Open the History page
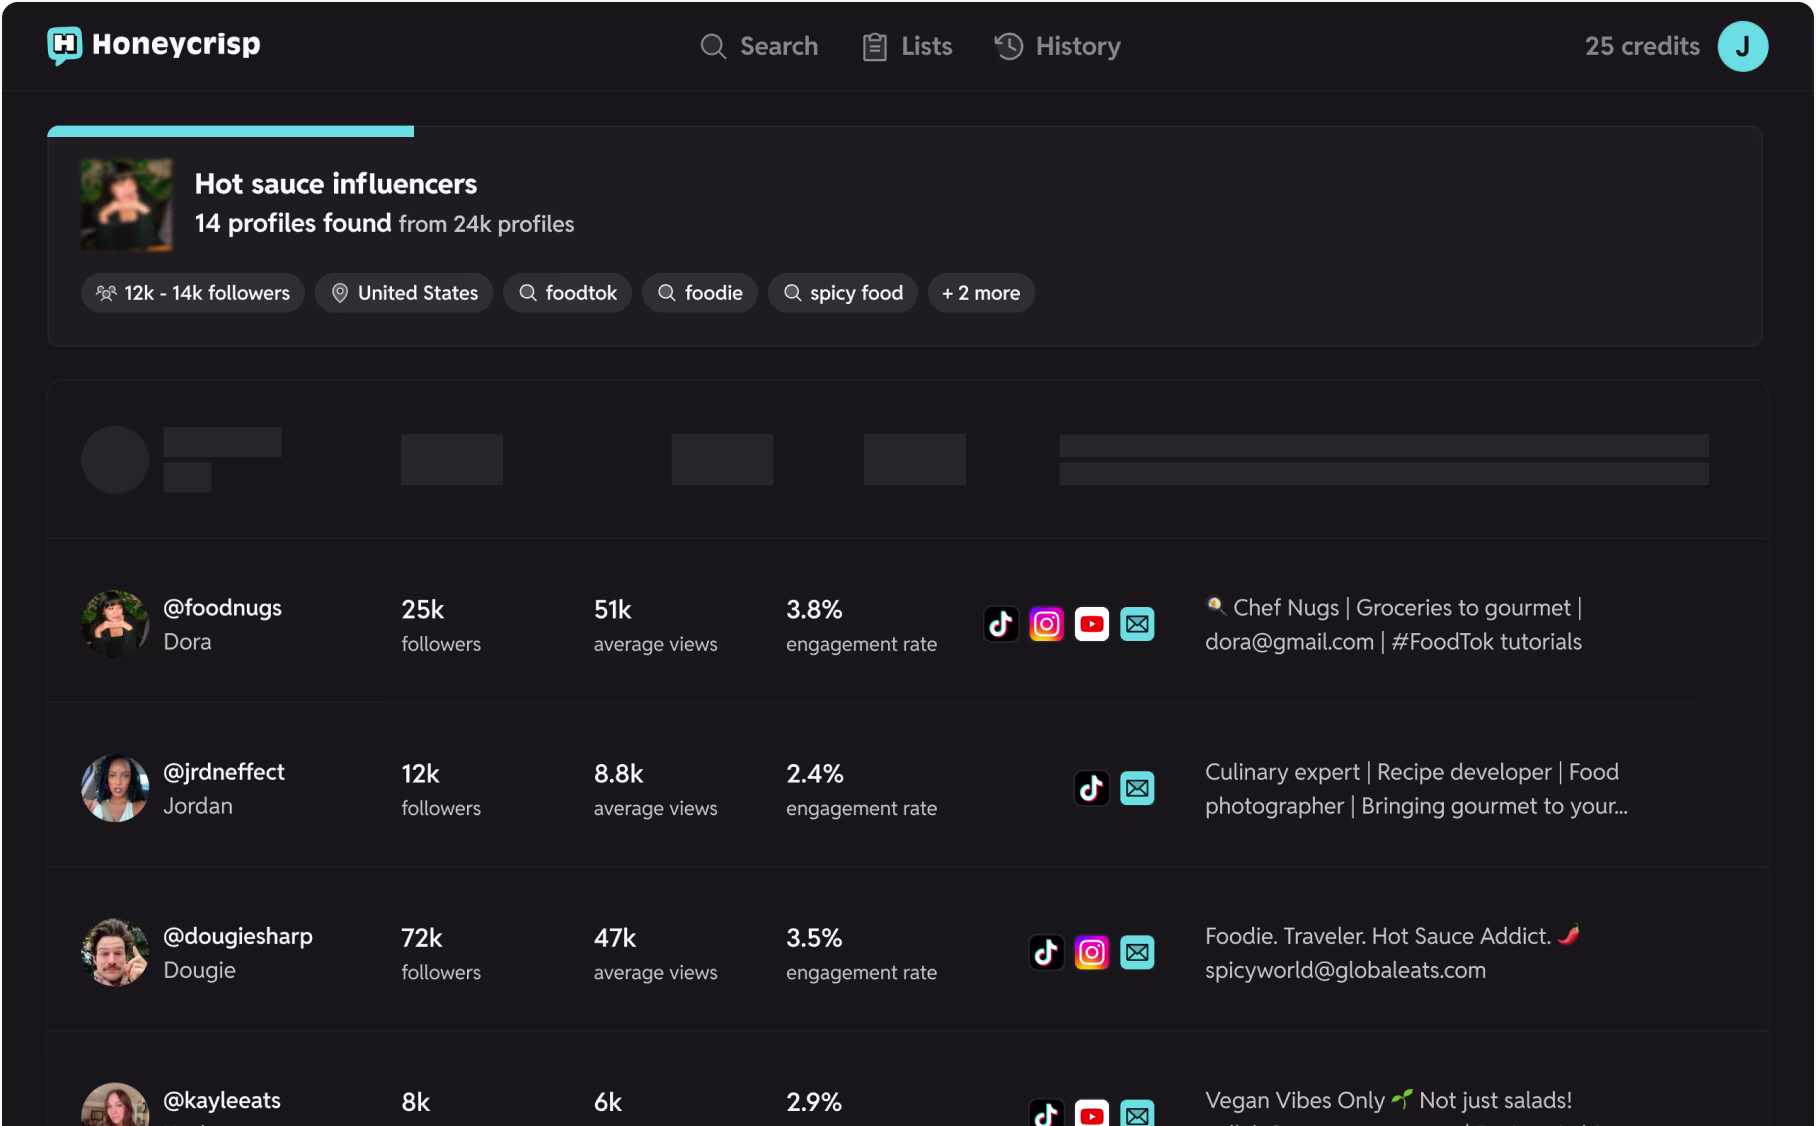 pyautogui.click(x=1057, y=46)
